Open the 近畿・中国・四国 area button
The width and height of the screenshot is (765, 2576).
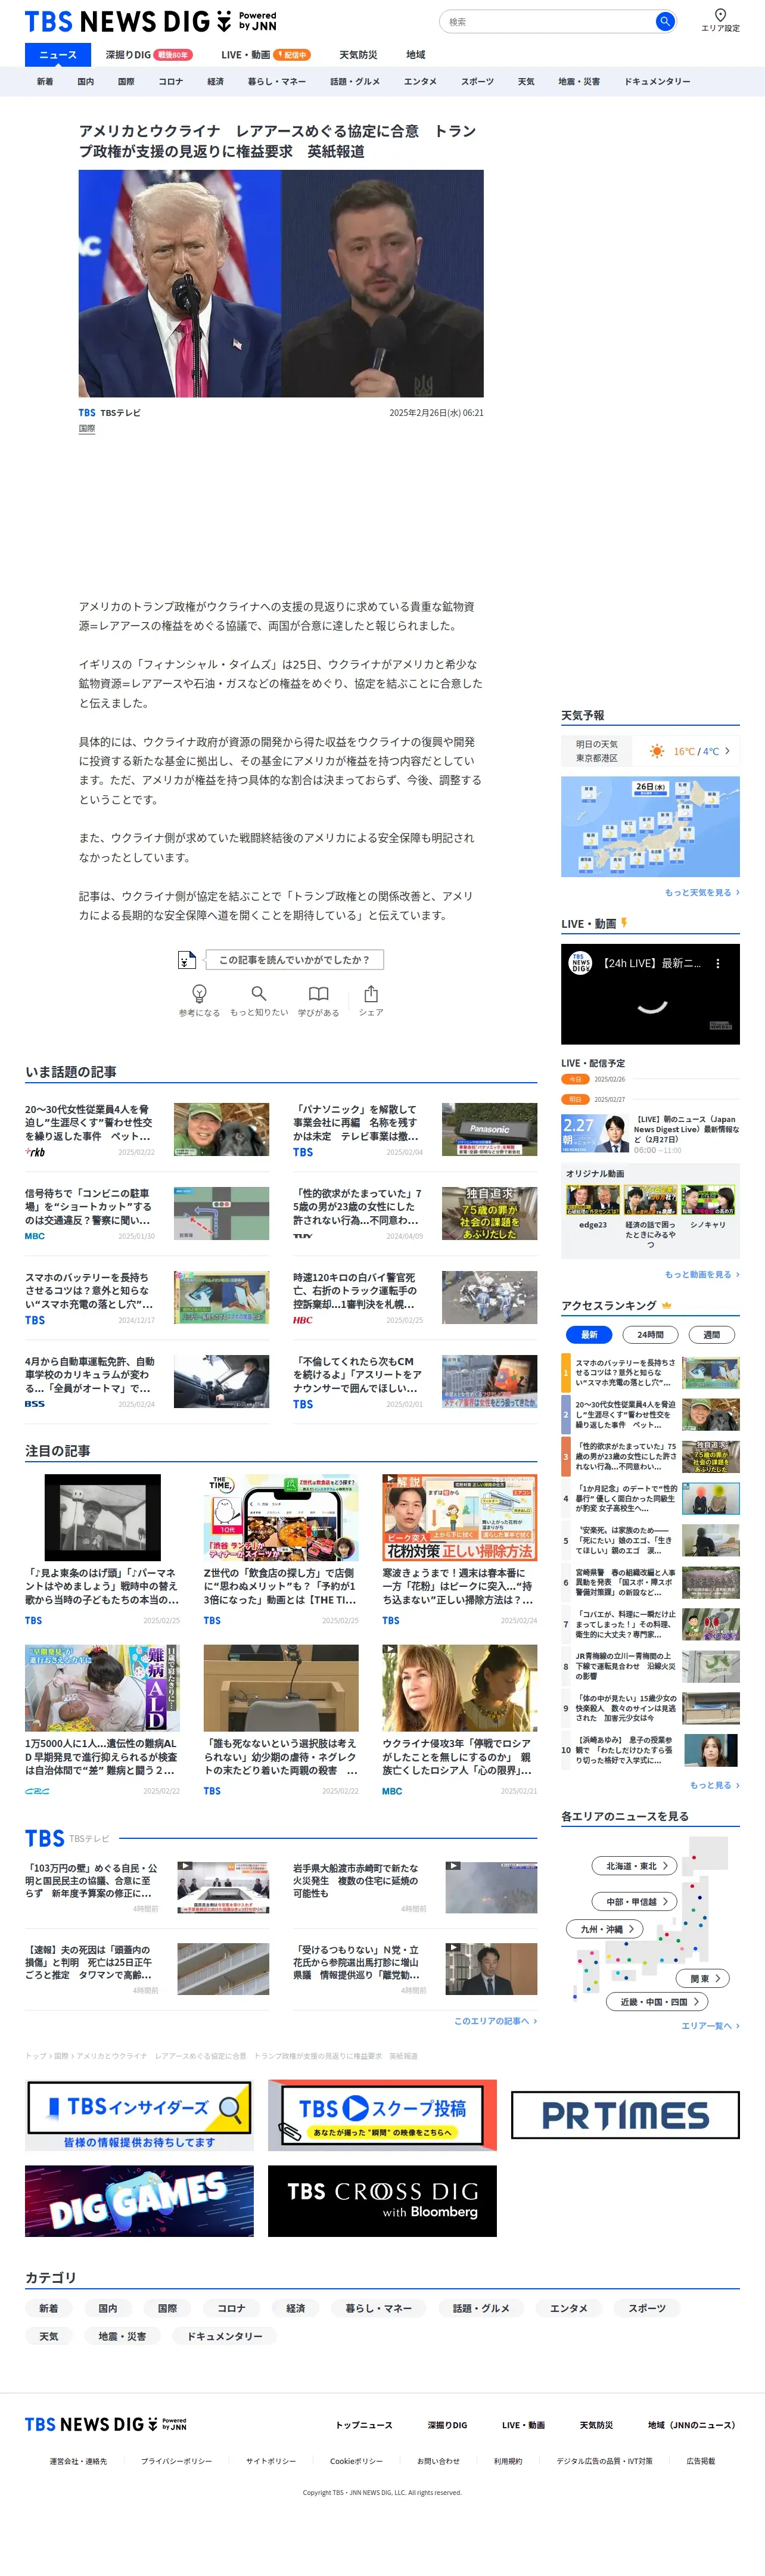click(x=658, y=2001)
